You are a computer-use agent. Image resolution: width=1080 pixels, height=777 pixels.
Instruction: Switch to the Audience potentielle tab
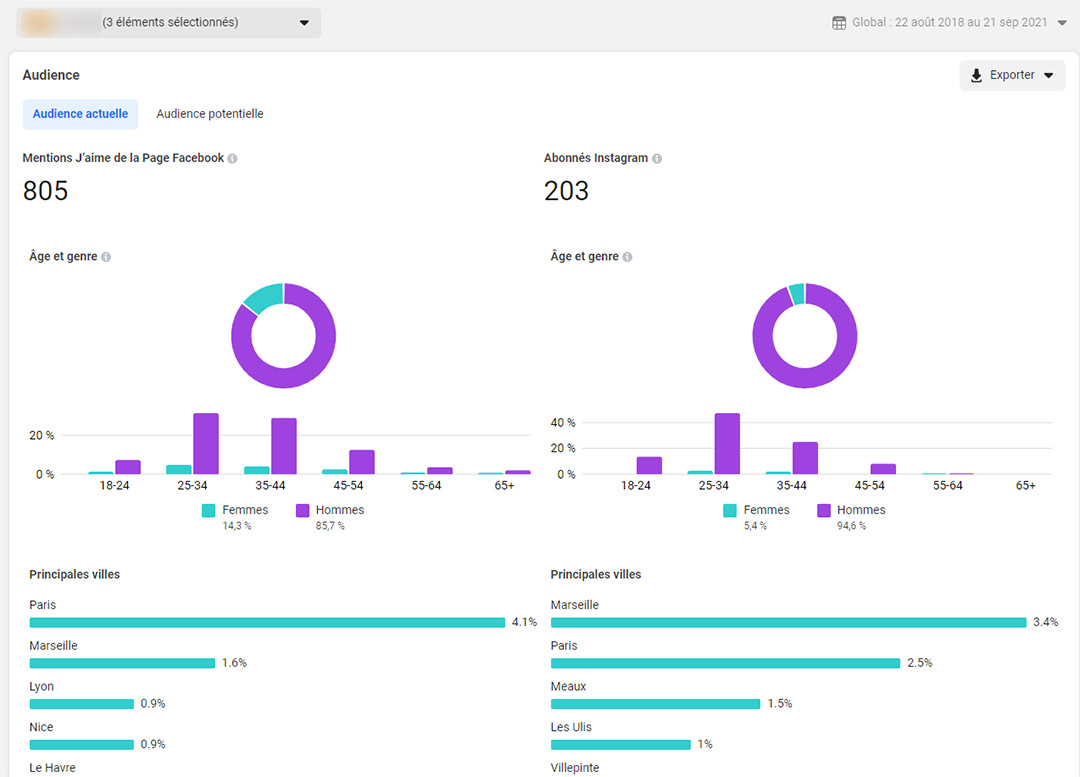[209, 114]
